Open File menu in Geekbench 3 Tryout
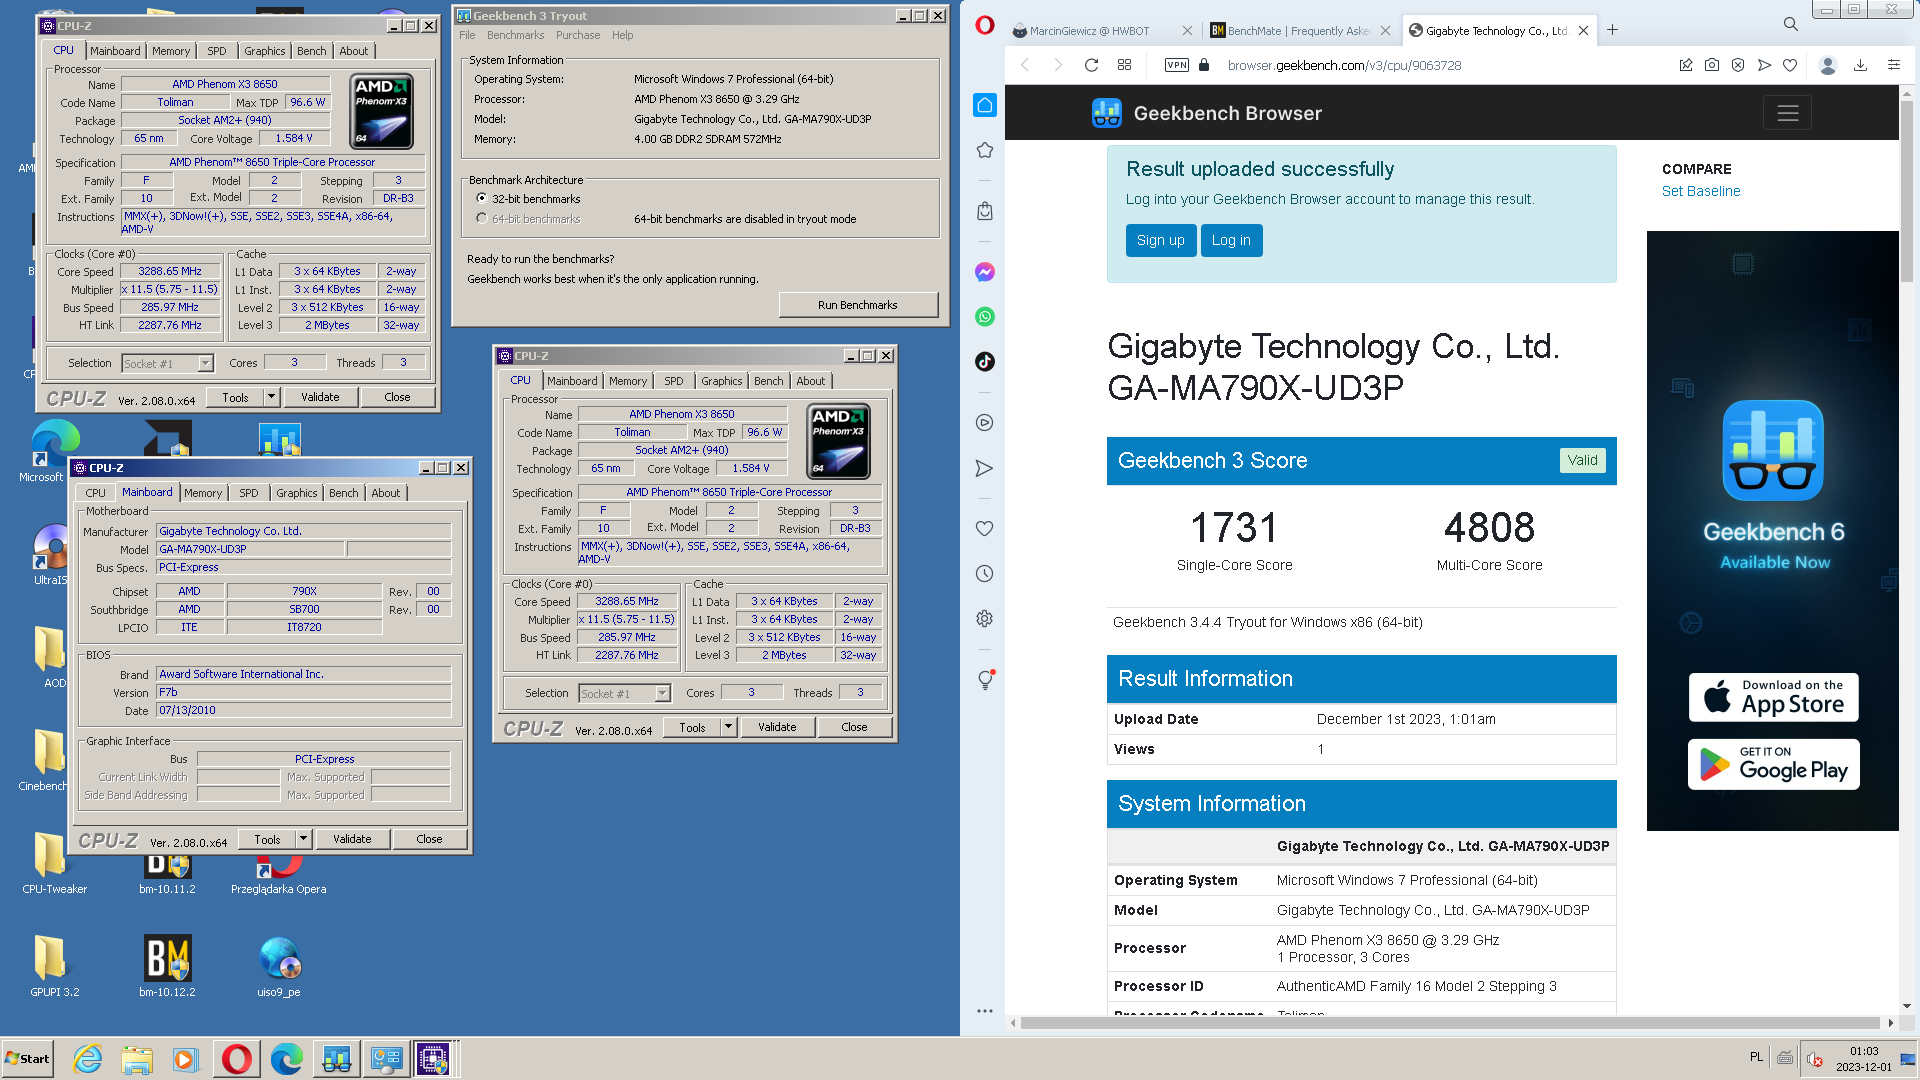Viewport: 1920px width, 1080px height. click(x=467, y=35)
